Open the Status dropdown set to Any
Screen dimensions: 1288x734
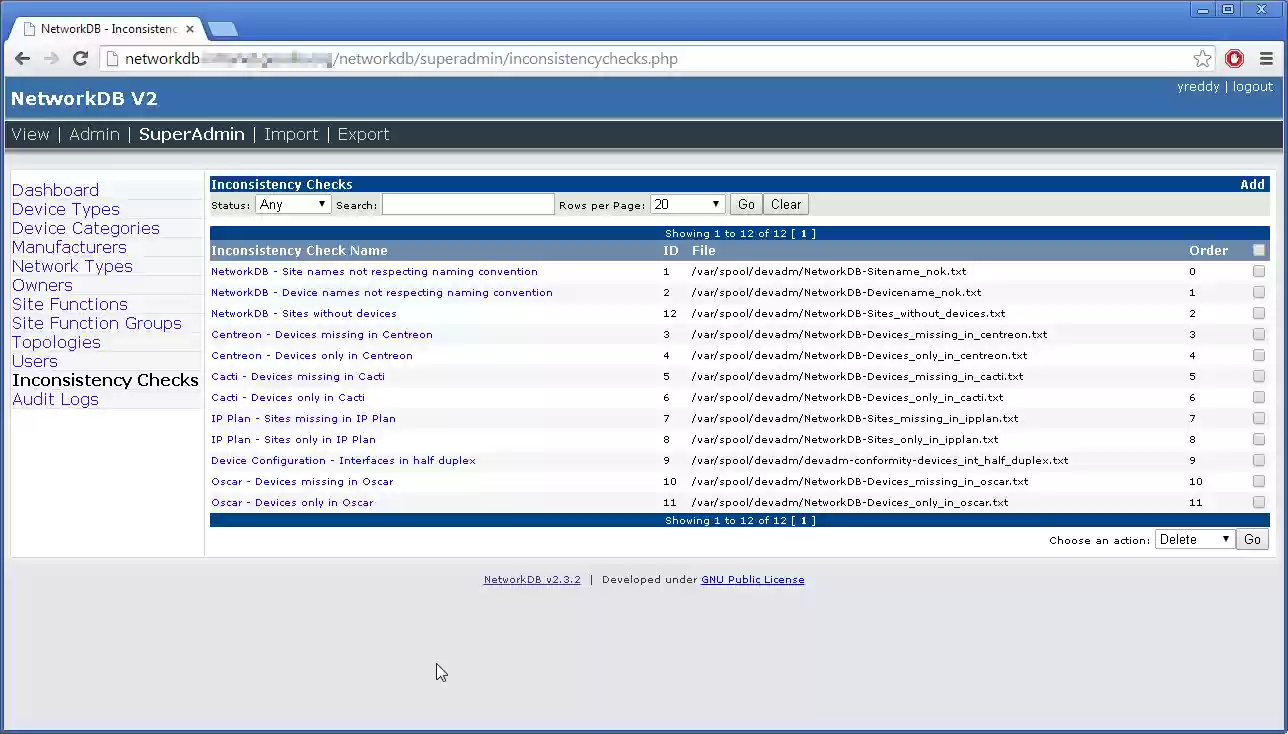(x=293, y=205)
